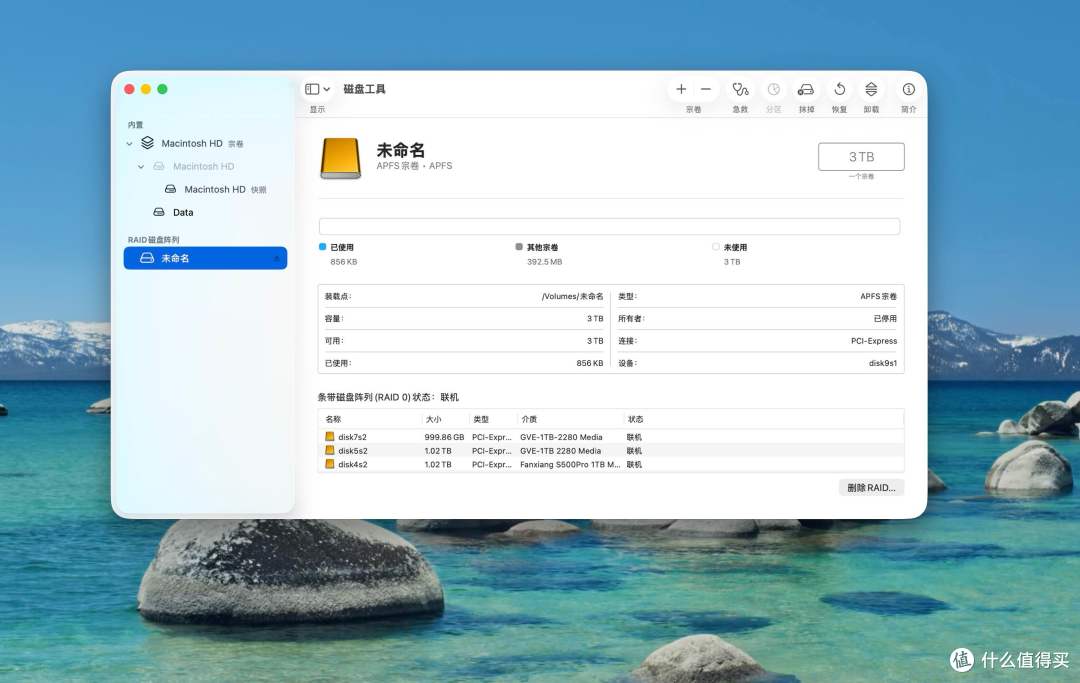Click the APFS 宗卷 type value

coord(878,297)
